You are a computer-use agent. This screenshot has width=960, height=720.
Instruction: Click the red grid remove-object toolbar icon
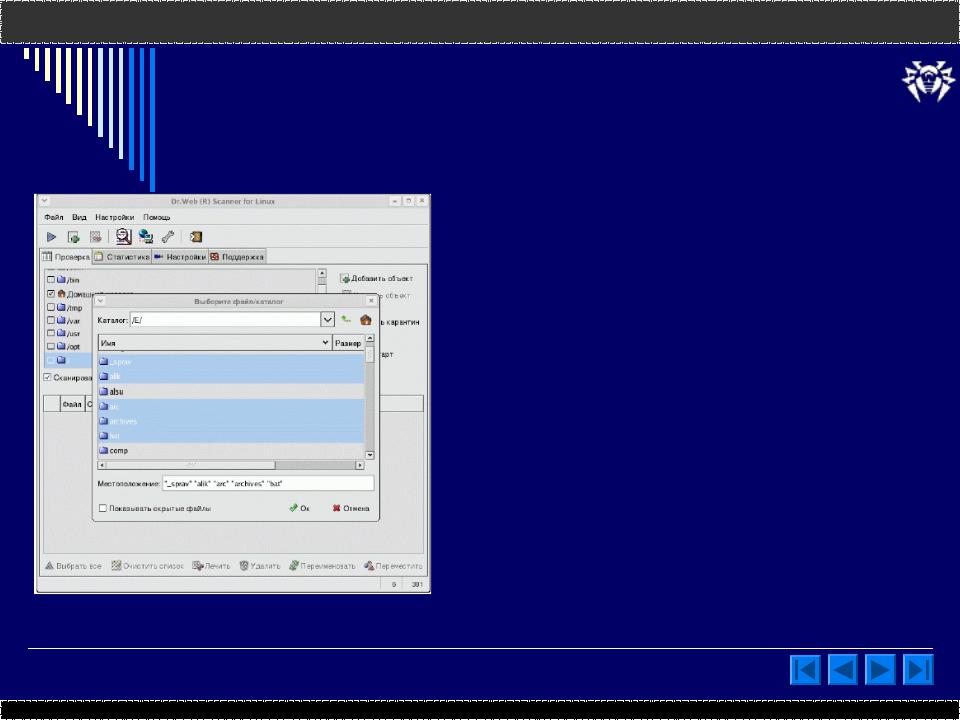click(96, 237)
